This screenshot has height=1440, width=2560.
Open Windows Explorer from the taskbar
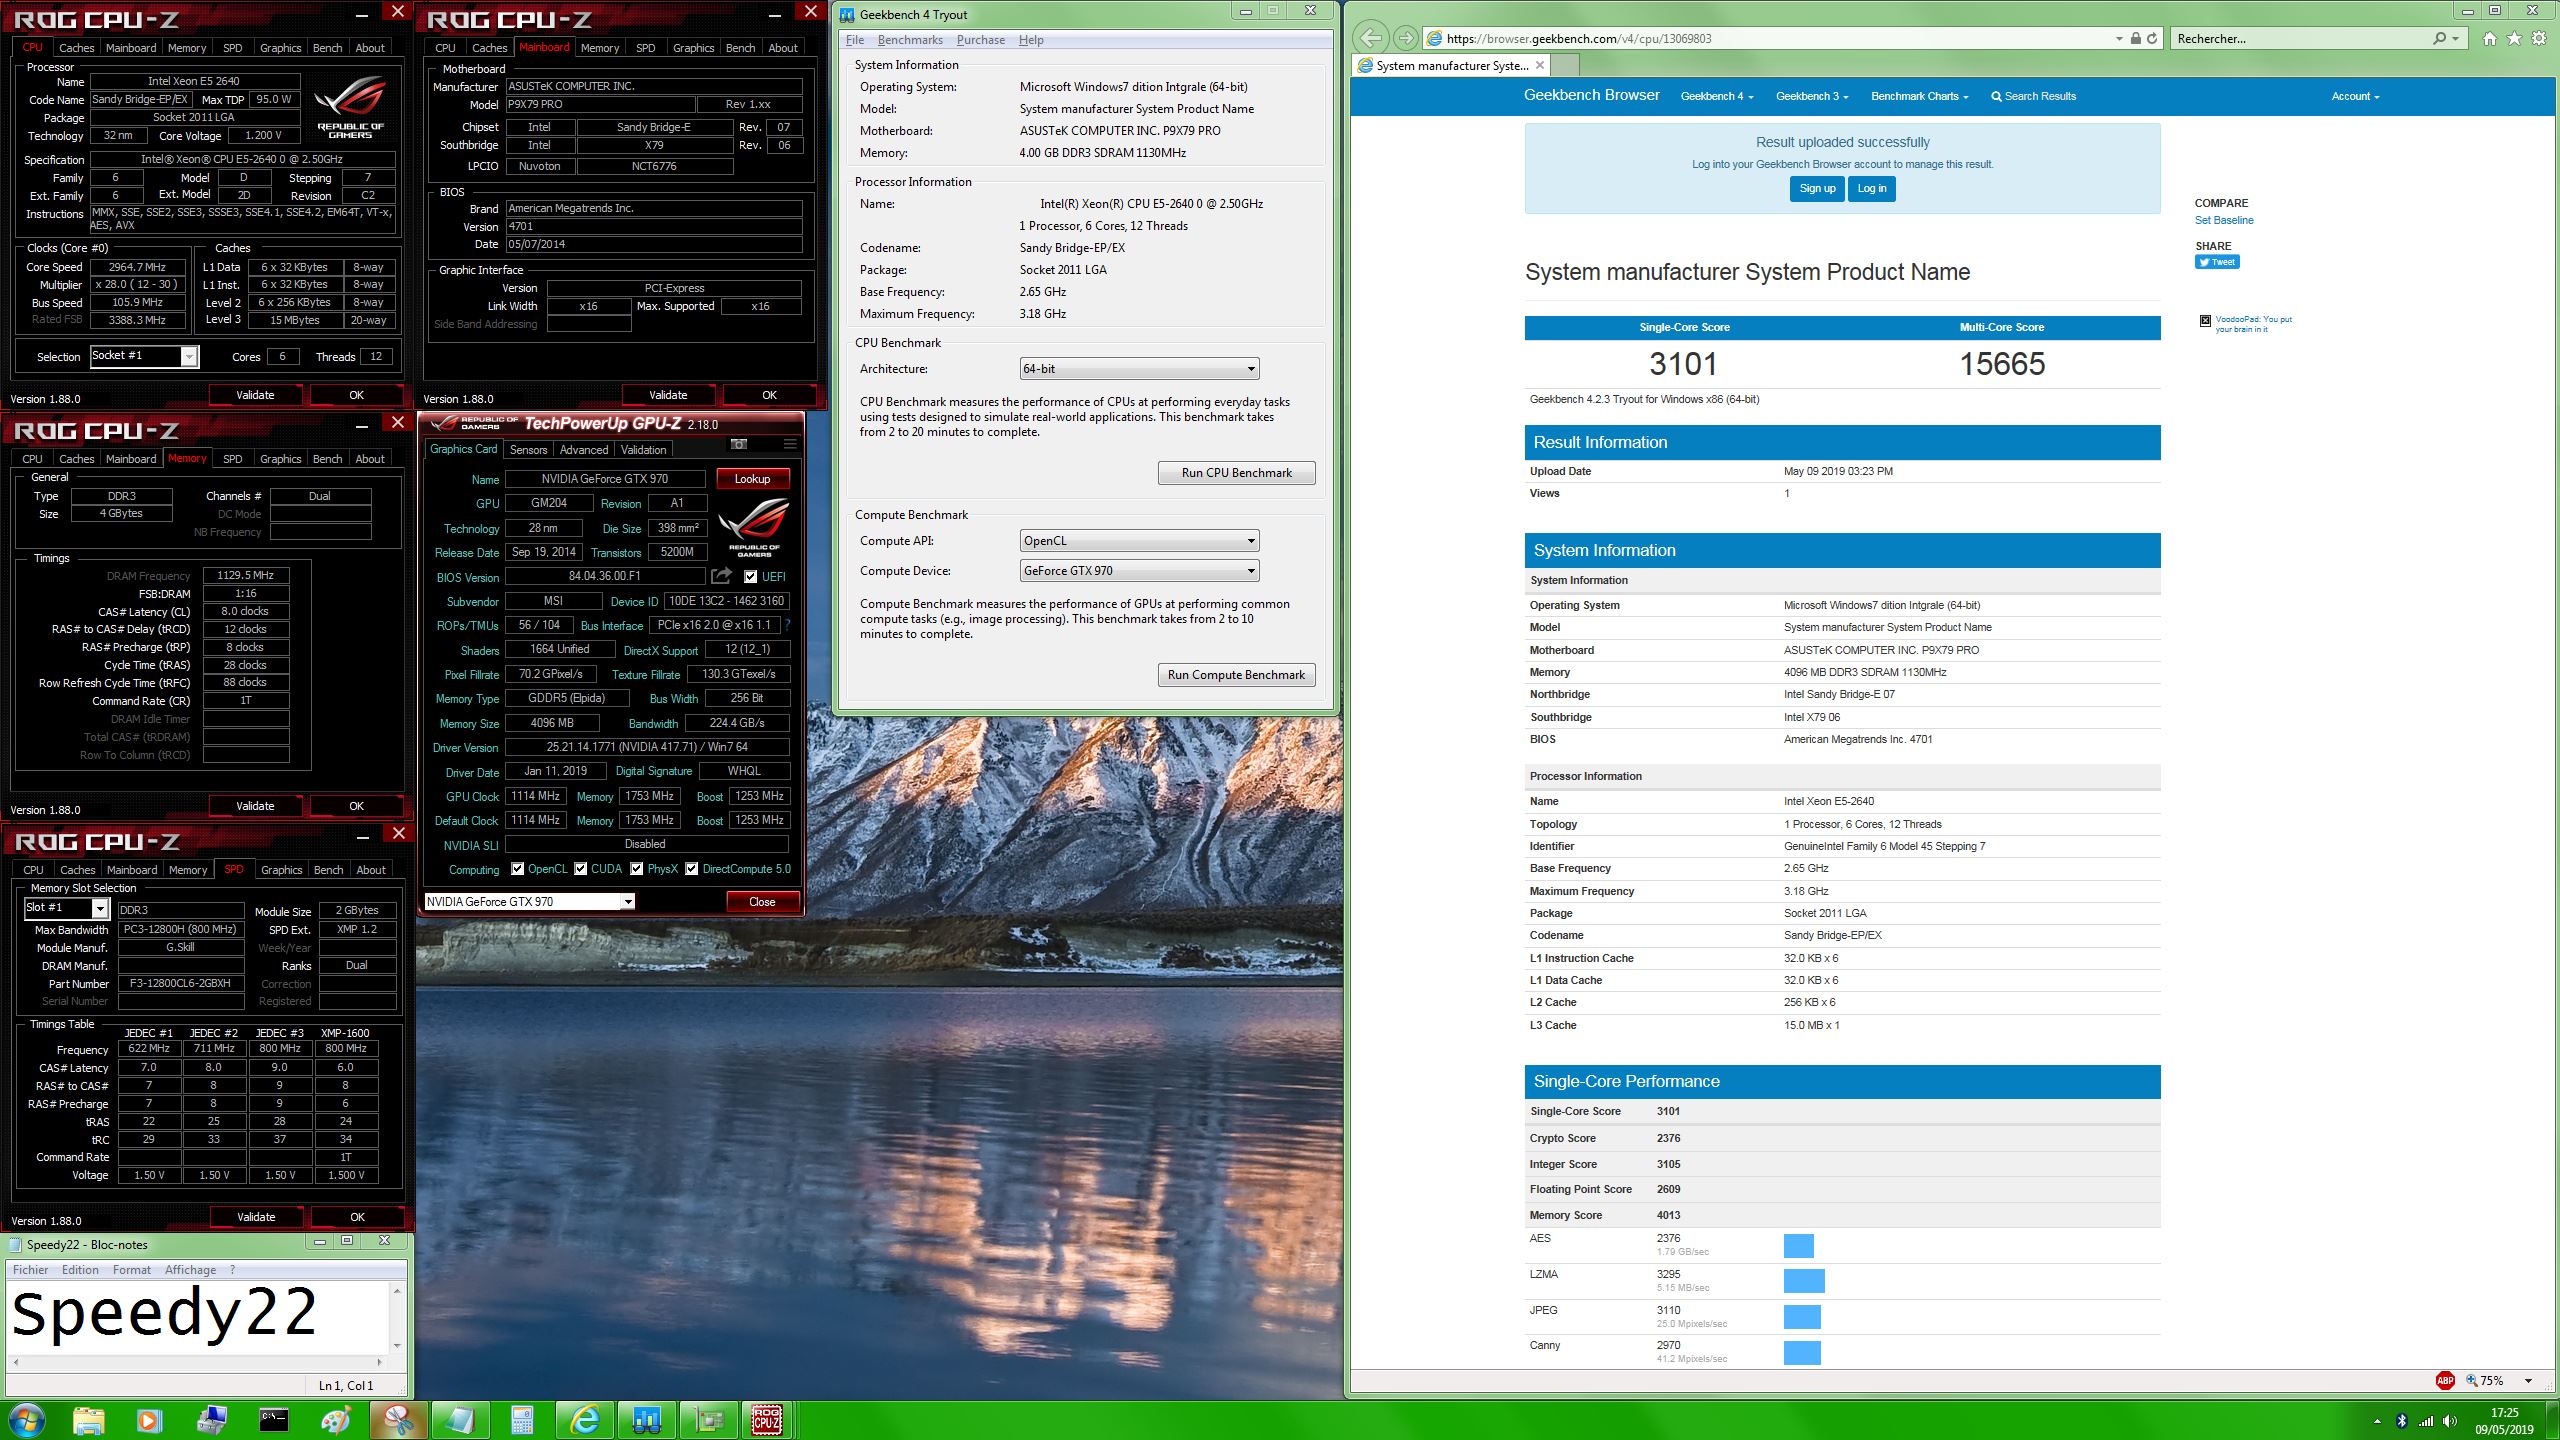88,1420
